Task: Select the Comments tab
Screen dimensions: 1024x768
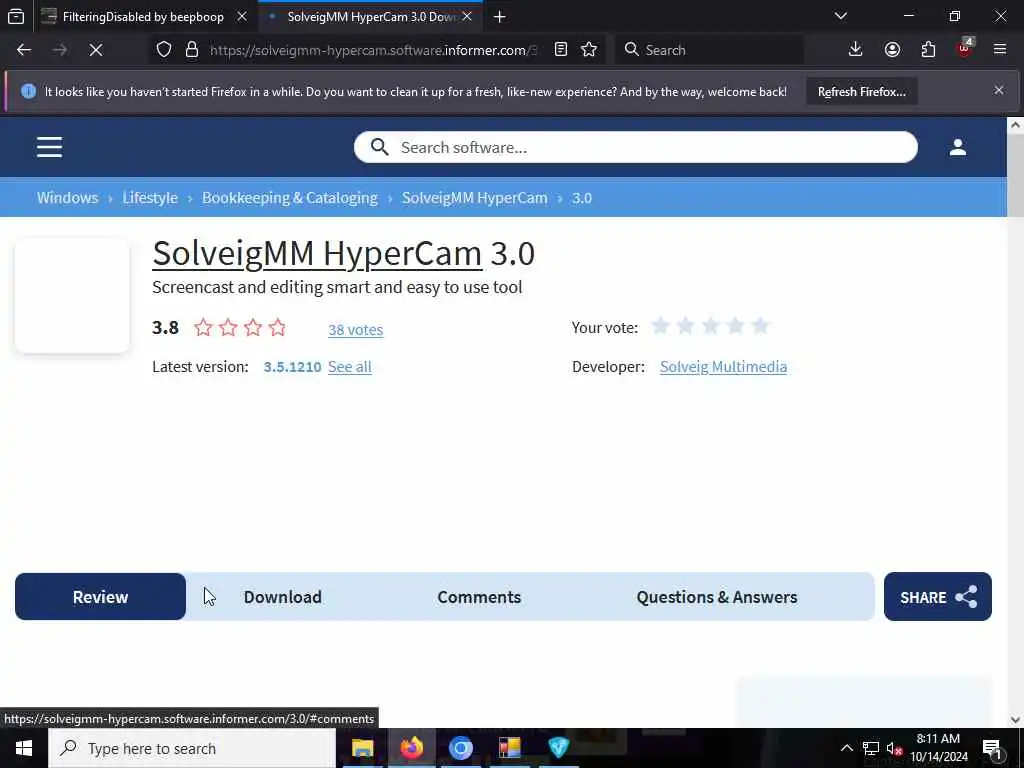Action: point(479,597)
